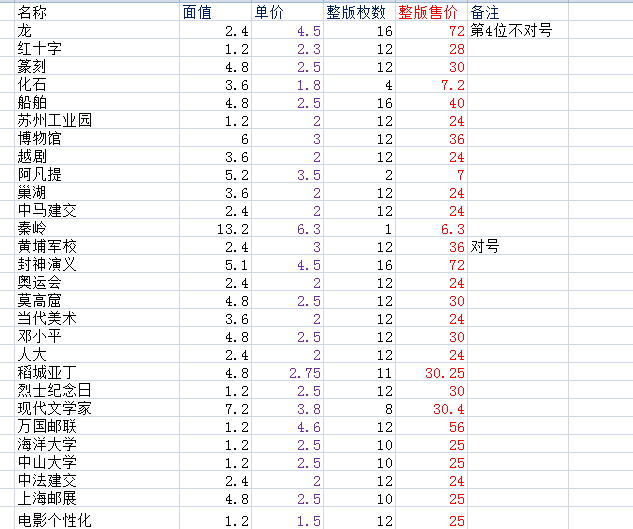Click the 中马建交 name cell
The width and height of the screenshot is (633, 529).
coord(97,210)
